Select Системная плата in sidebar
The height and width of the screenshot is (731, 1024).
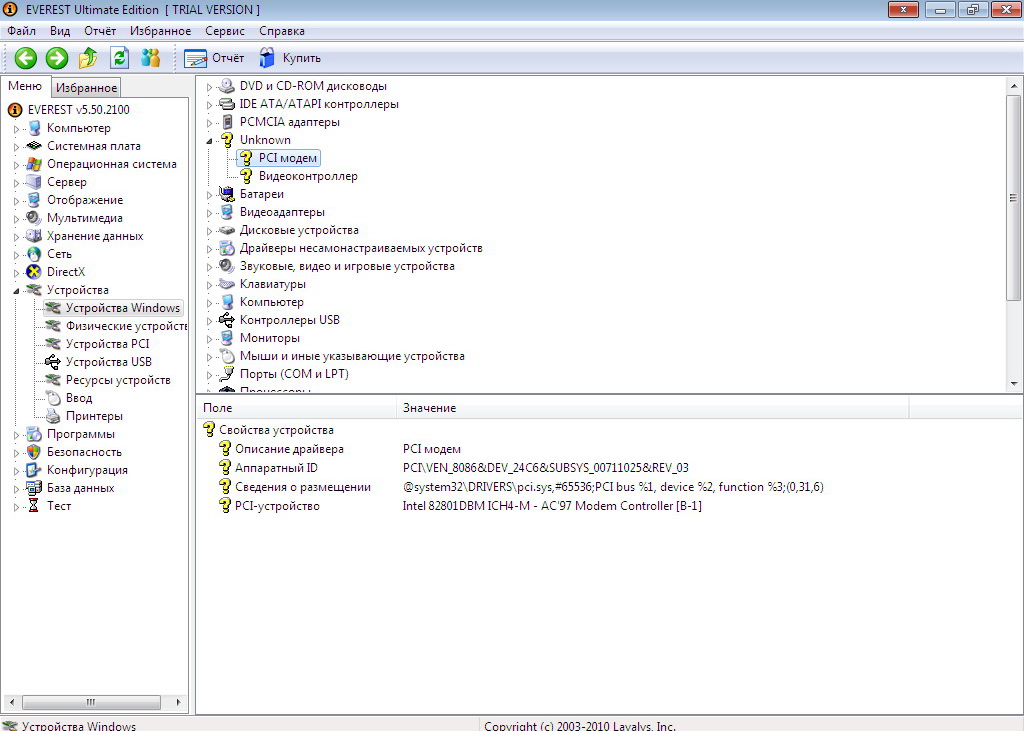(93, 146)
